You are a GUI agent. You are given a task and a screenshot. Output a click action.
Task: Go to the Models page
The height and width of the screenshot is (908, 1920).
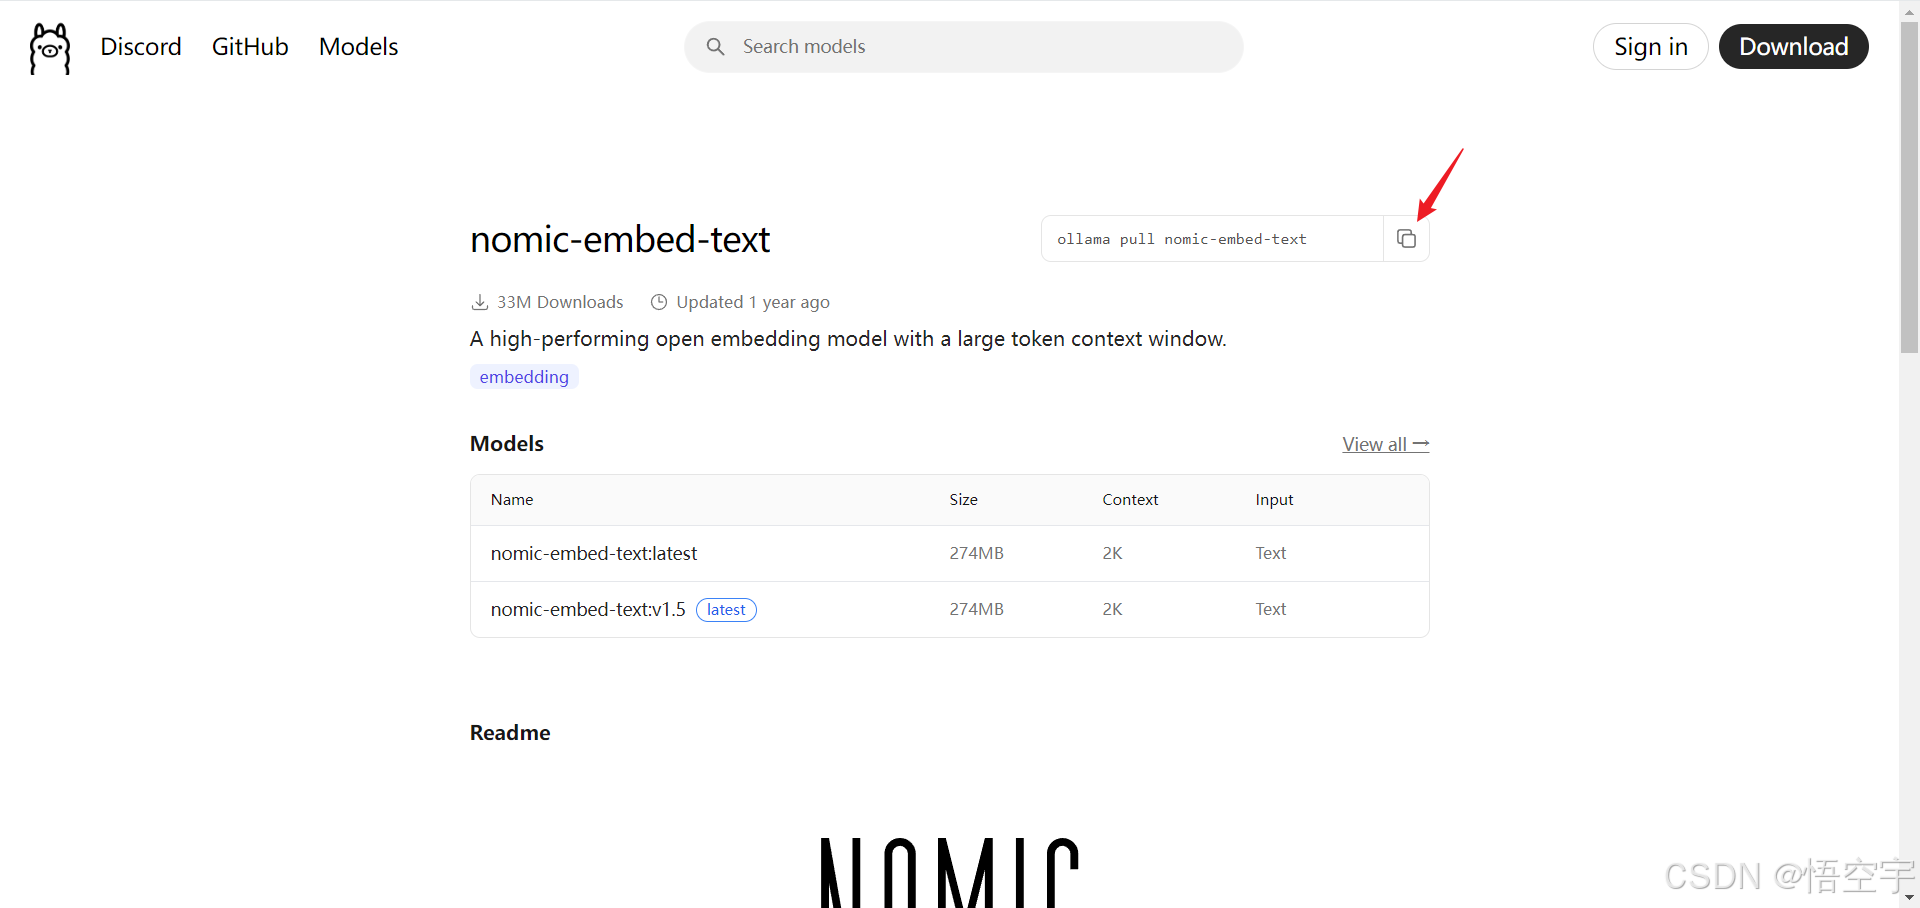358,47
